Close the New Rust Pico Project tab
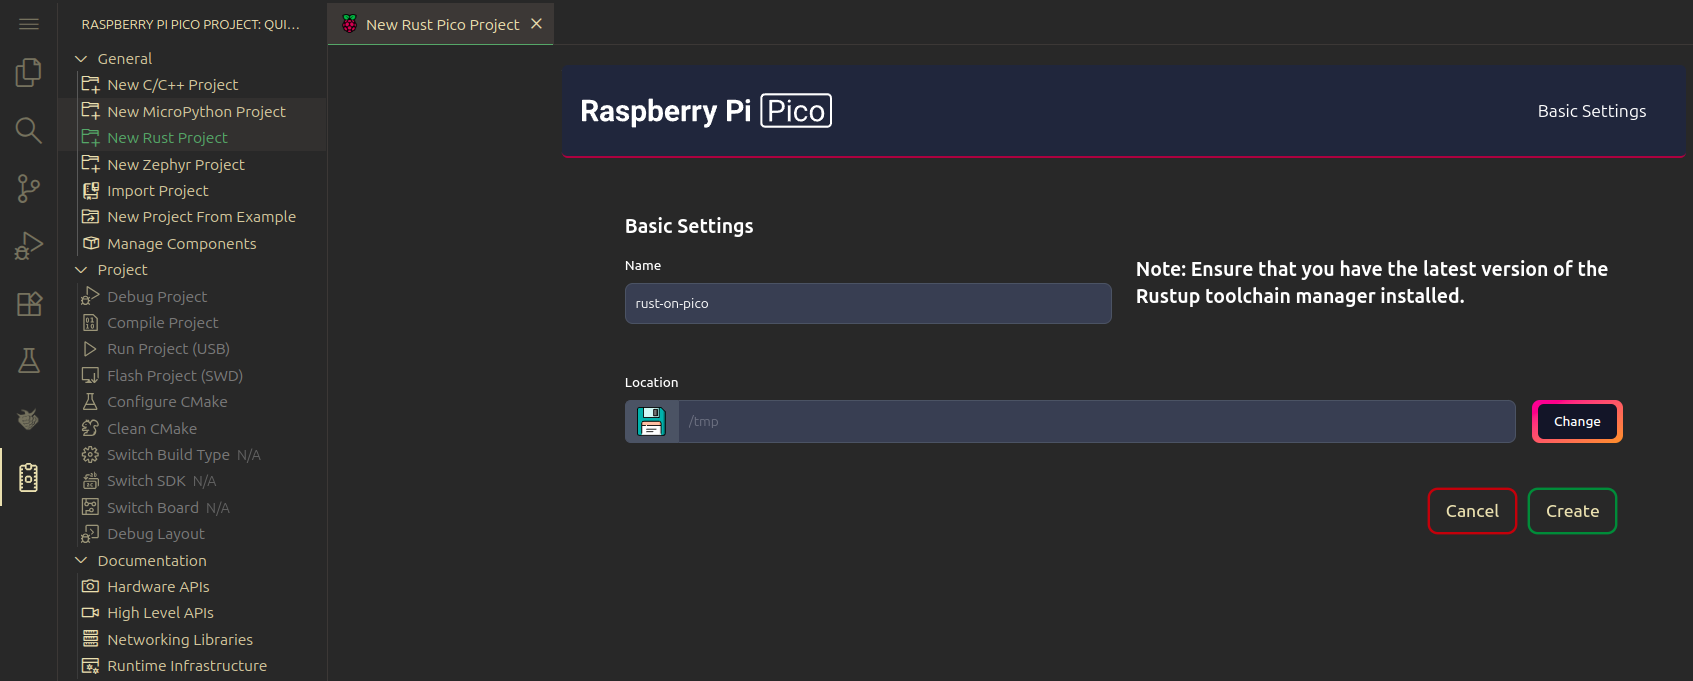Image resolution: width=1693 pixels, height=681 pixels. 537,24
